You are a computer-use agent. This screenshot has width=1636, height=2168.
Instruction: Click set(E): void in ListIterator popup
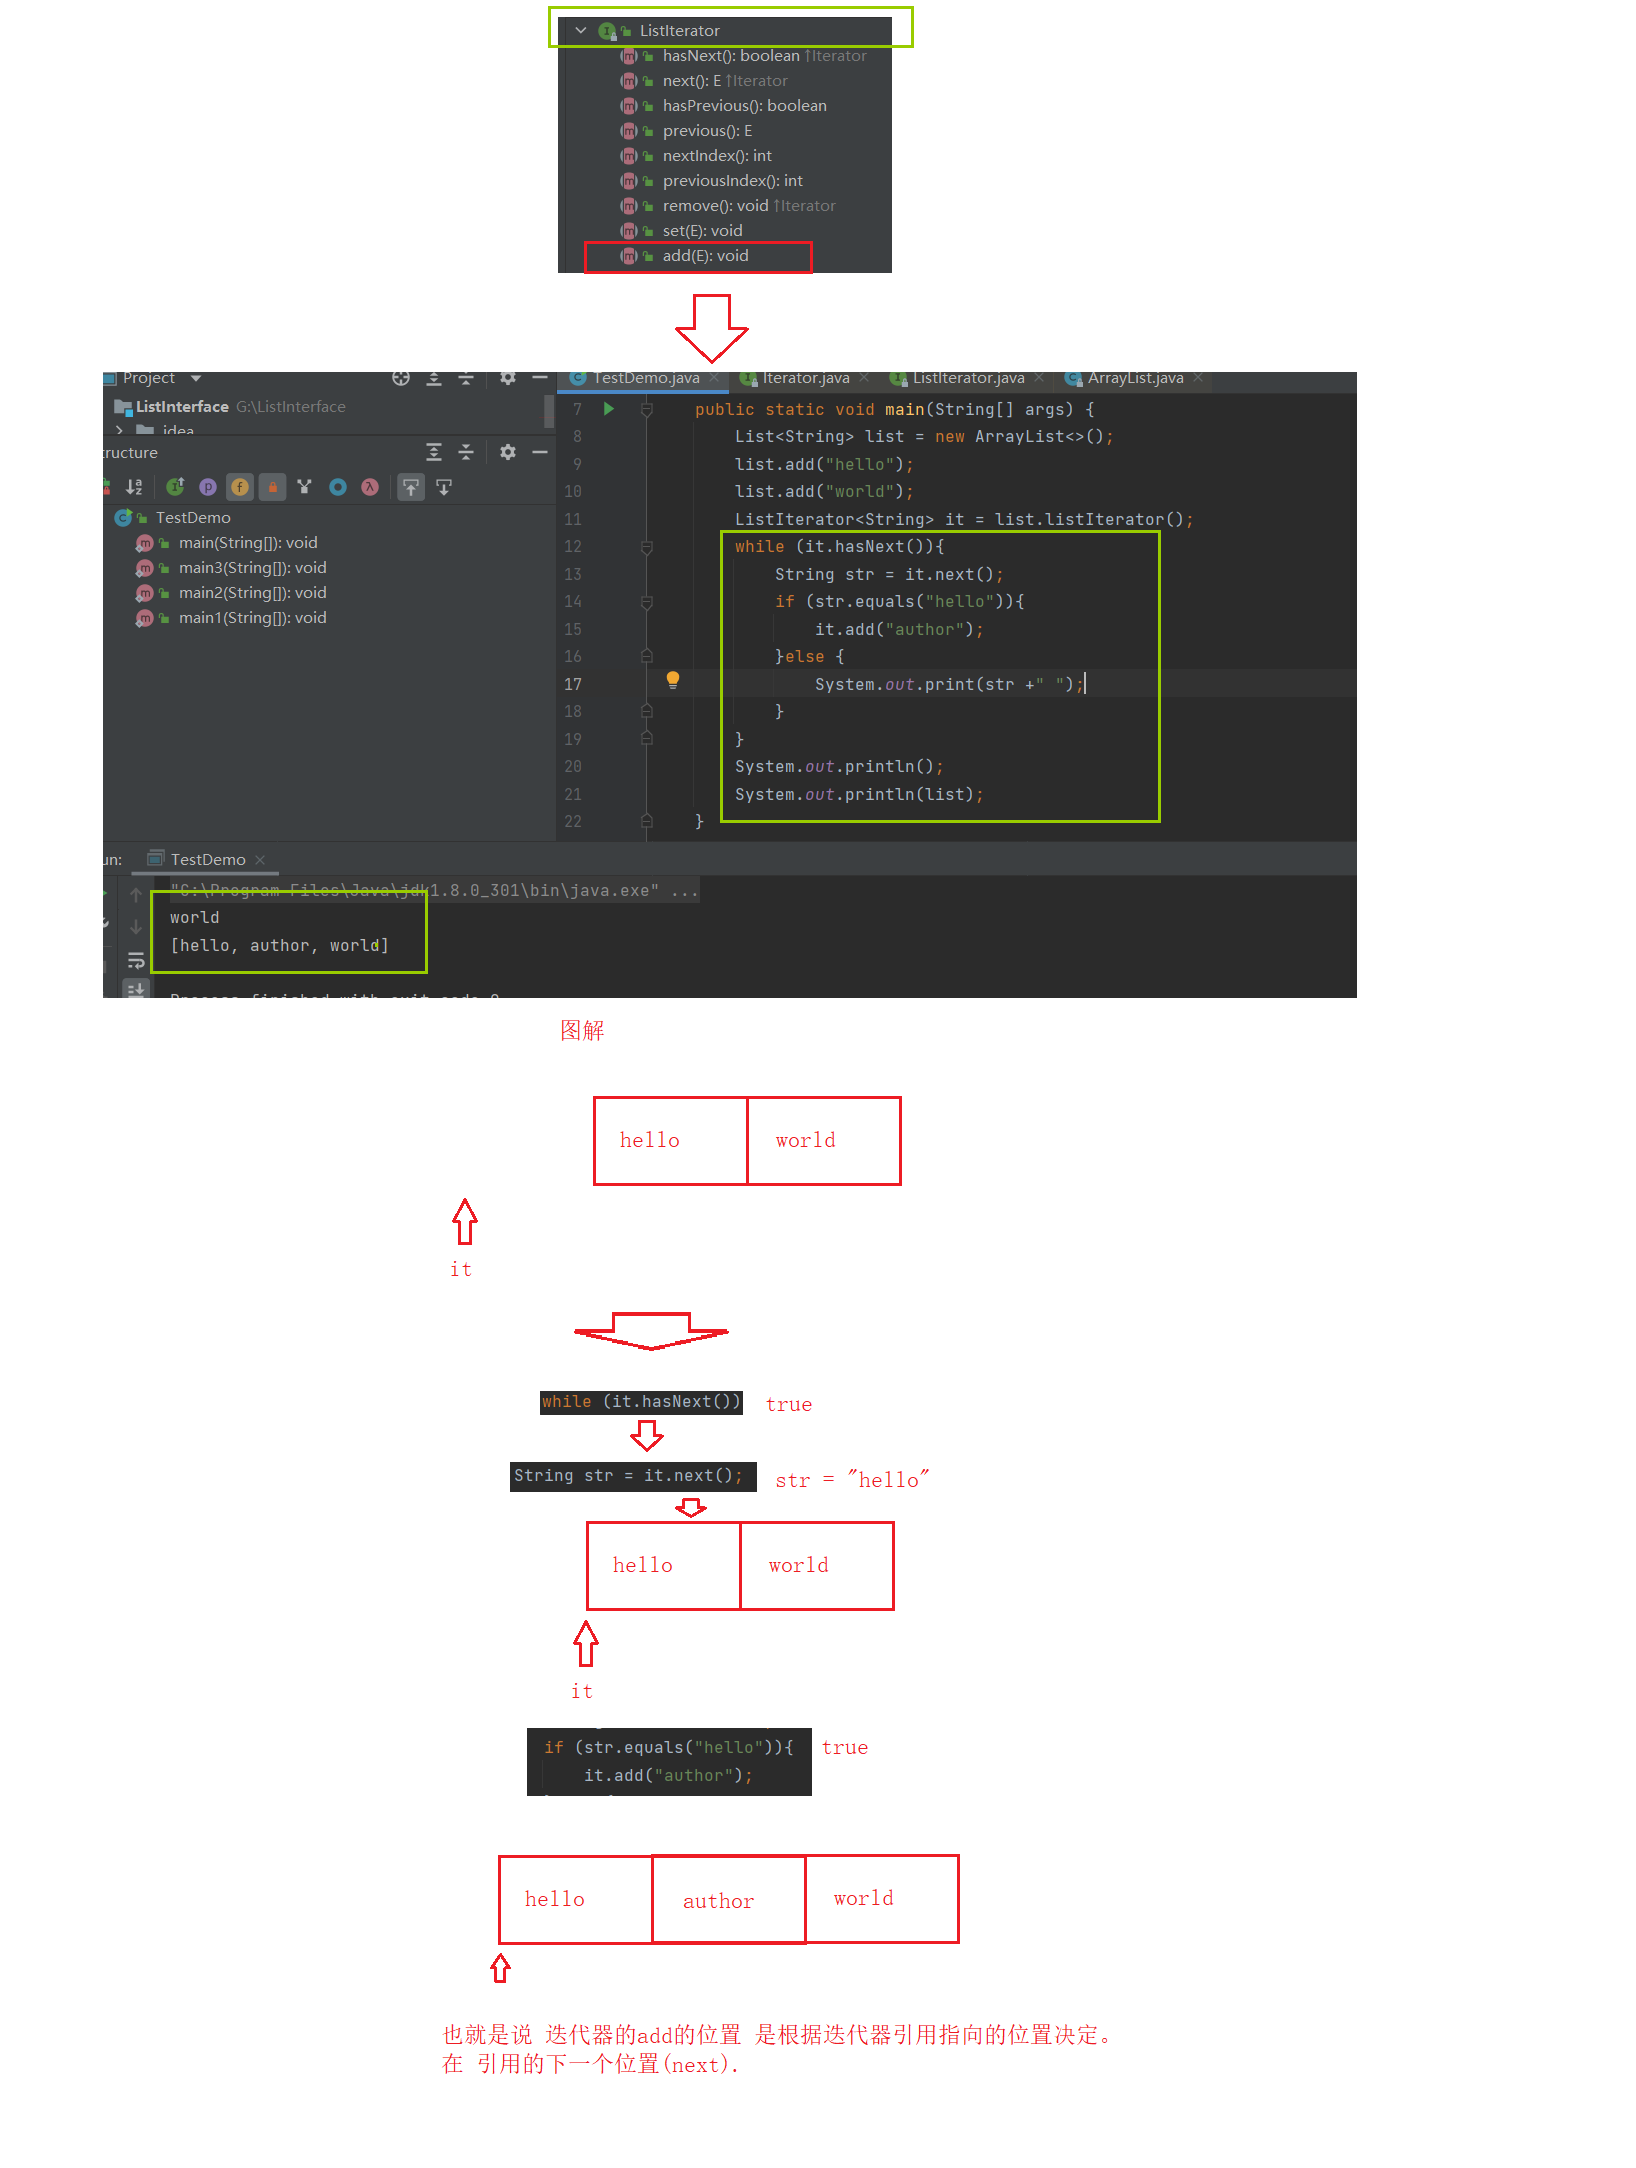(x=681, y=231)
